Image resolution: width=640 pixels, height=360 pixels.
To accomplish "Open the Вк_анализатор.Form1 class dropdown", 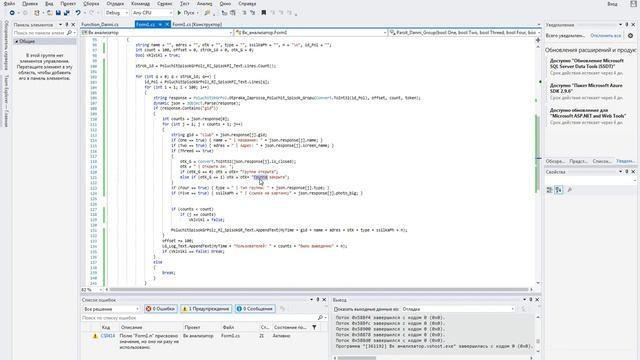I will pyautogui.click(x=311, y=32).
